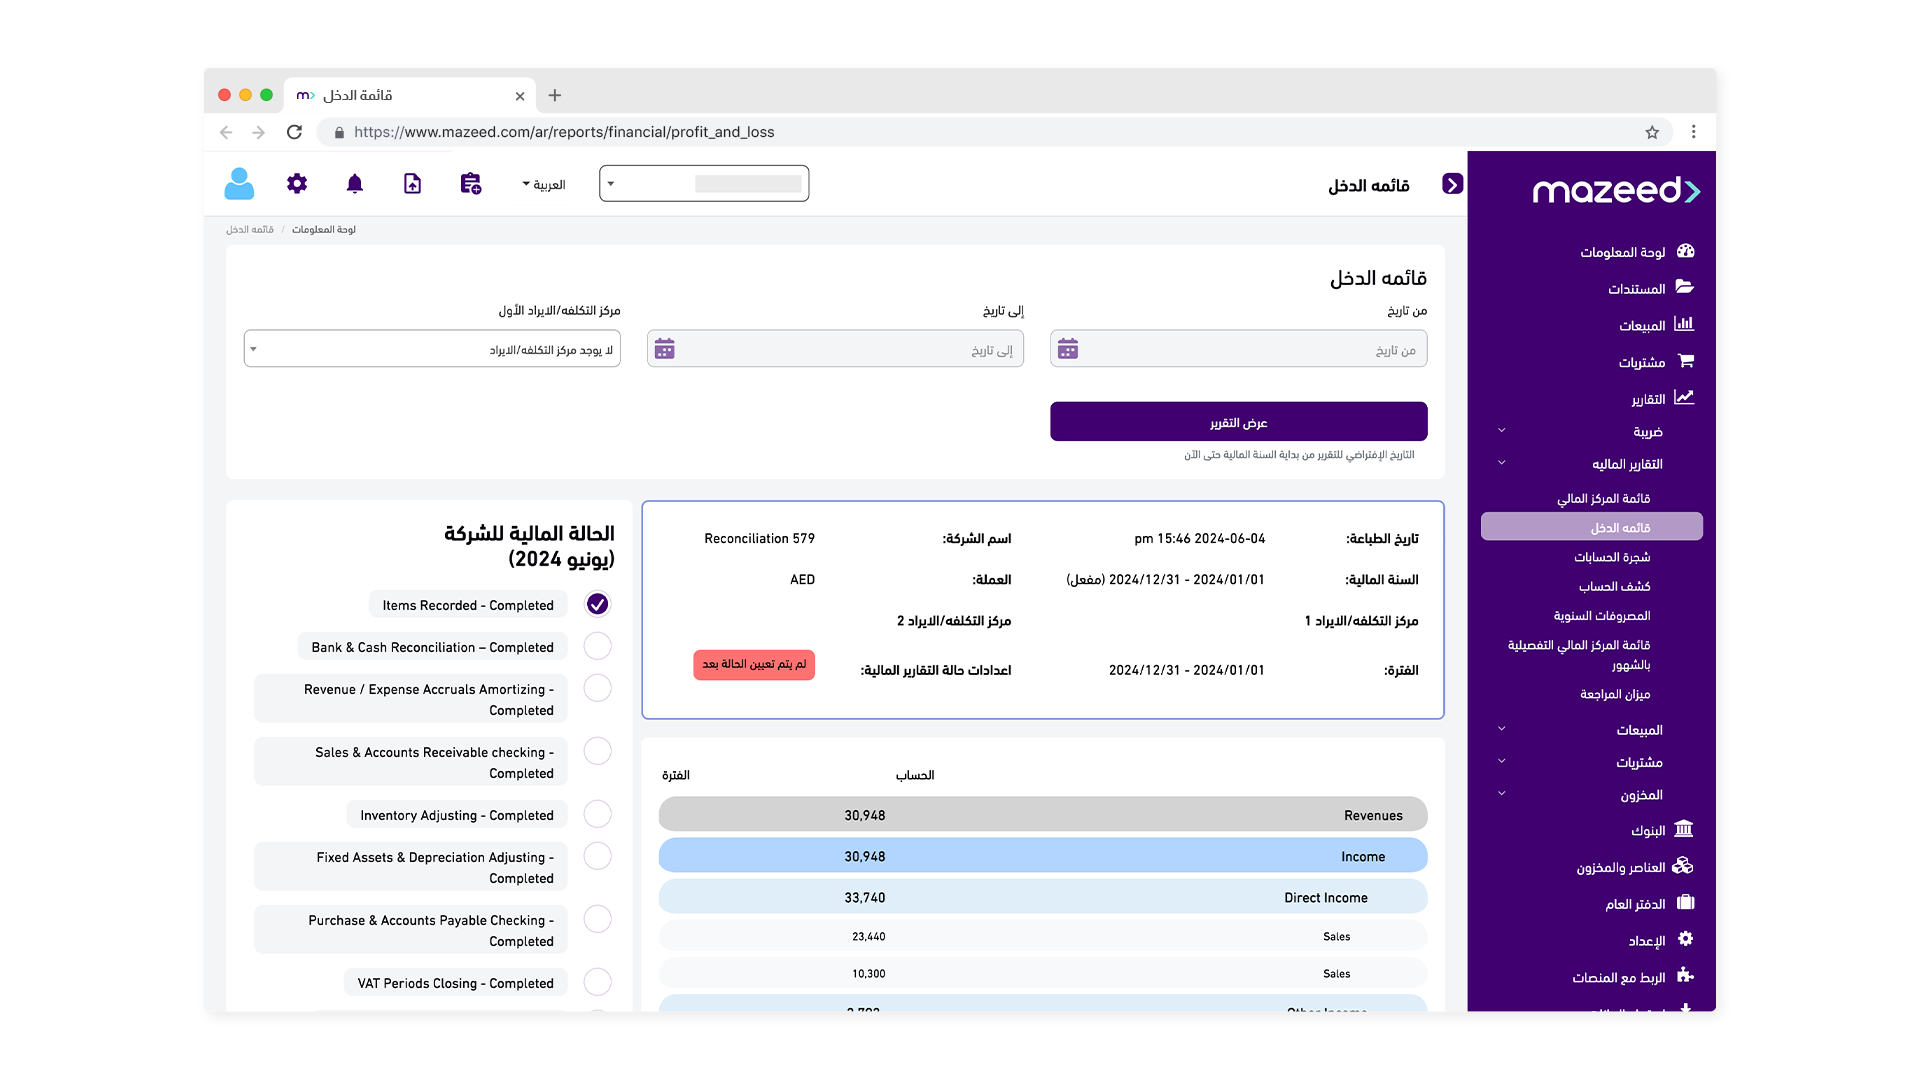Select شجرة الحسابات in sidebar
Screen dimensions: 1920x1080
(1611, 557)
